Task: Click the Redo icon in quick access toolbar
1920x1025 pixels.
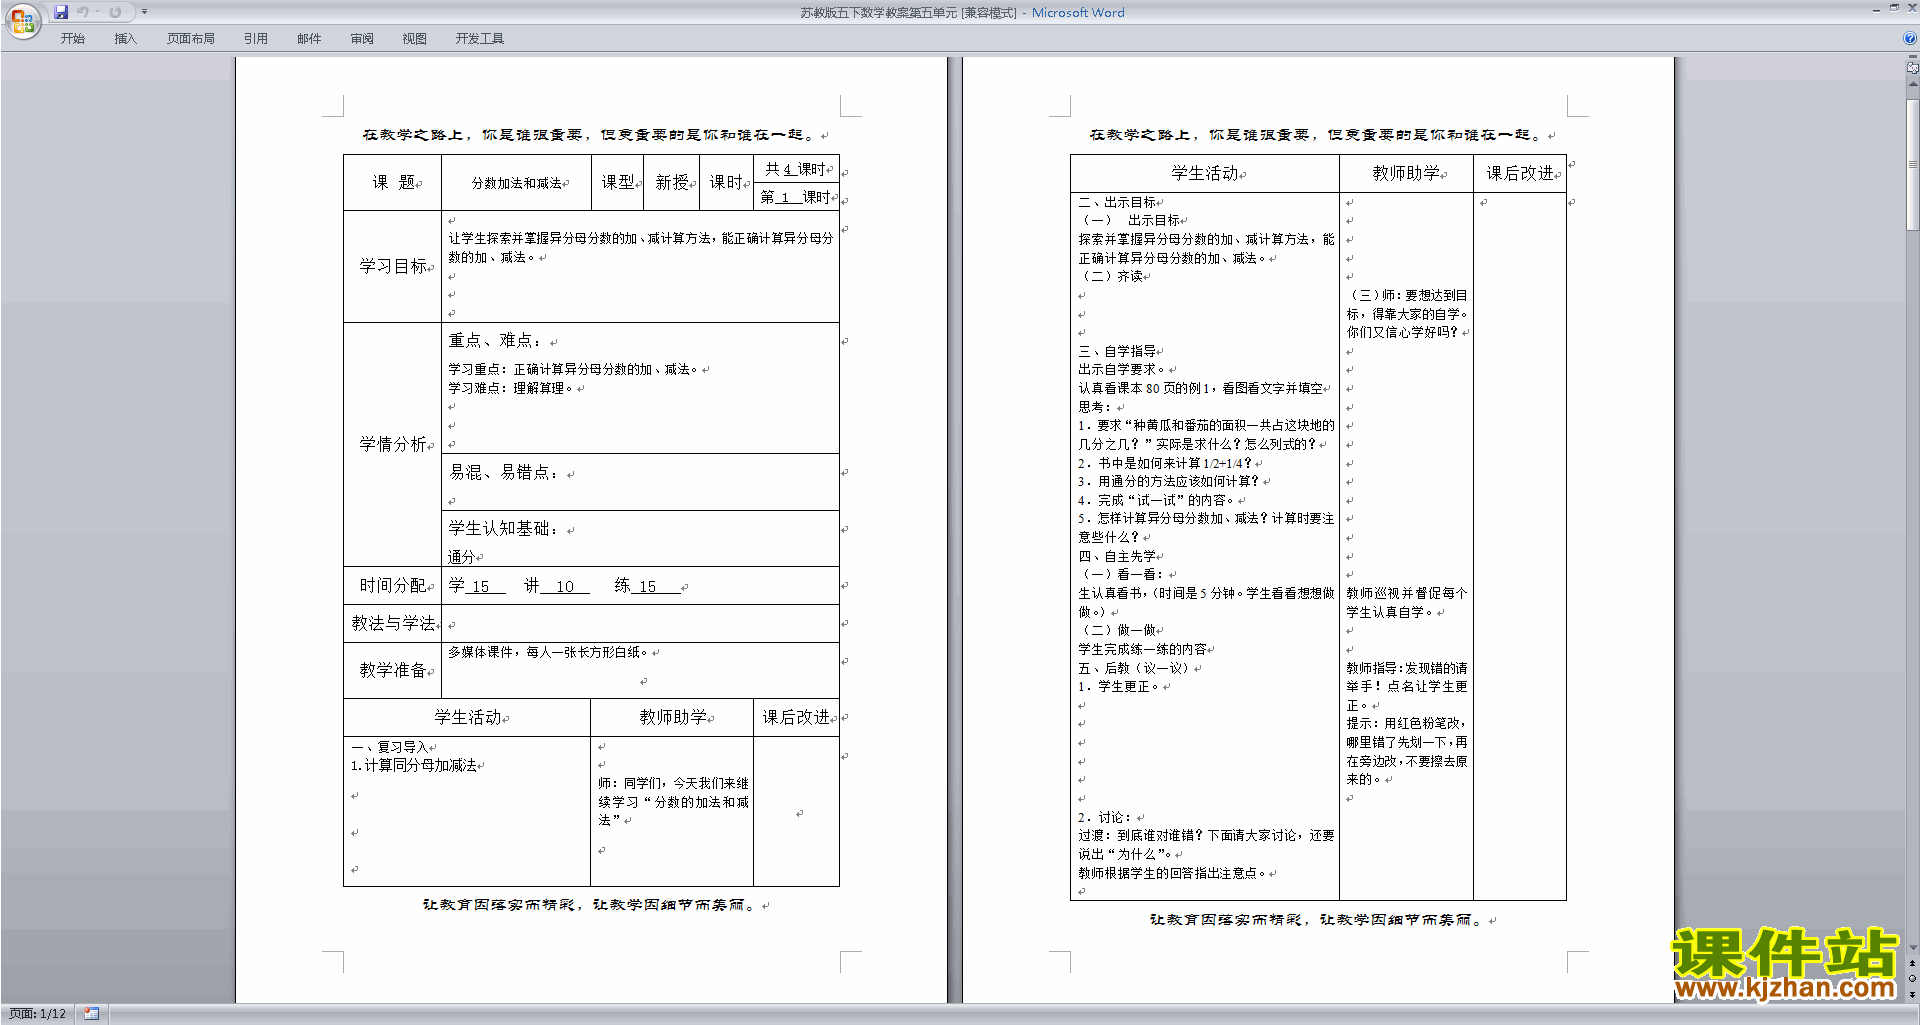Action: 115,12
